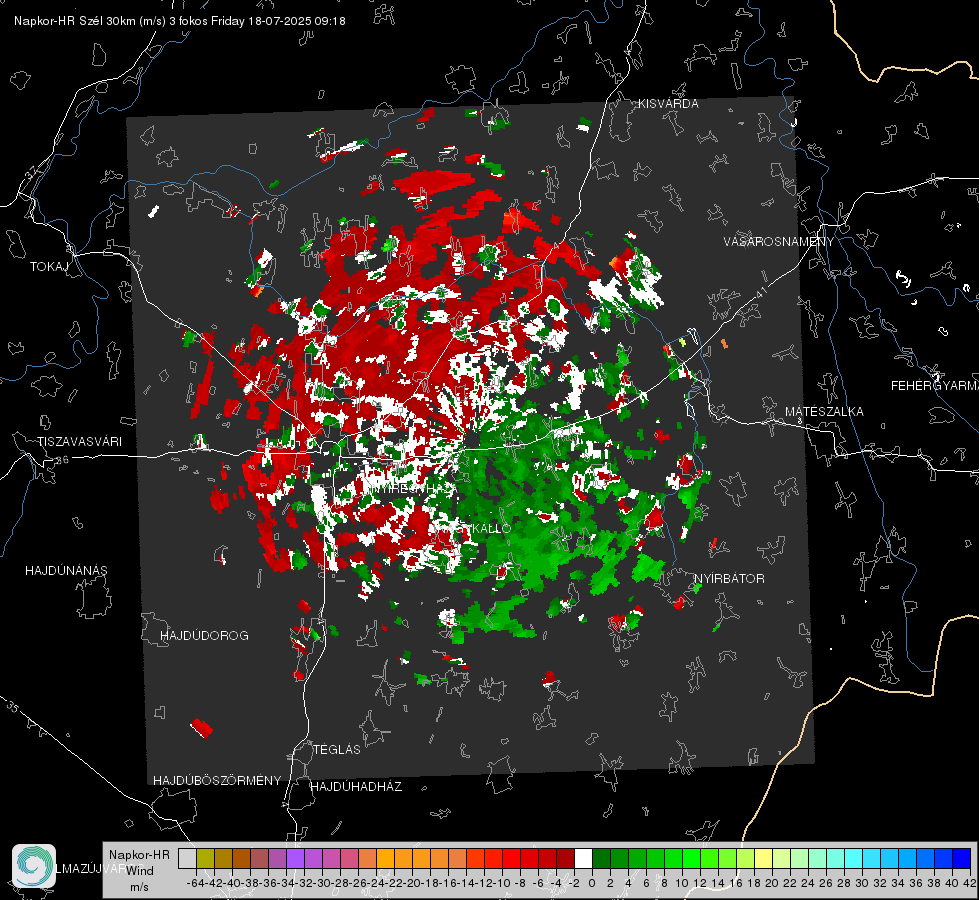
Task: Click the yellow 18-20 legend swatch
Action: (x=764, y=858)
